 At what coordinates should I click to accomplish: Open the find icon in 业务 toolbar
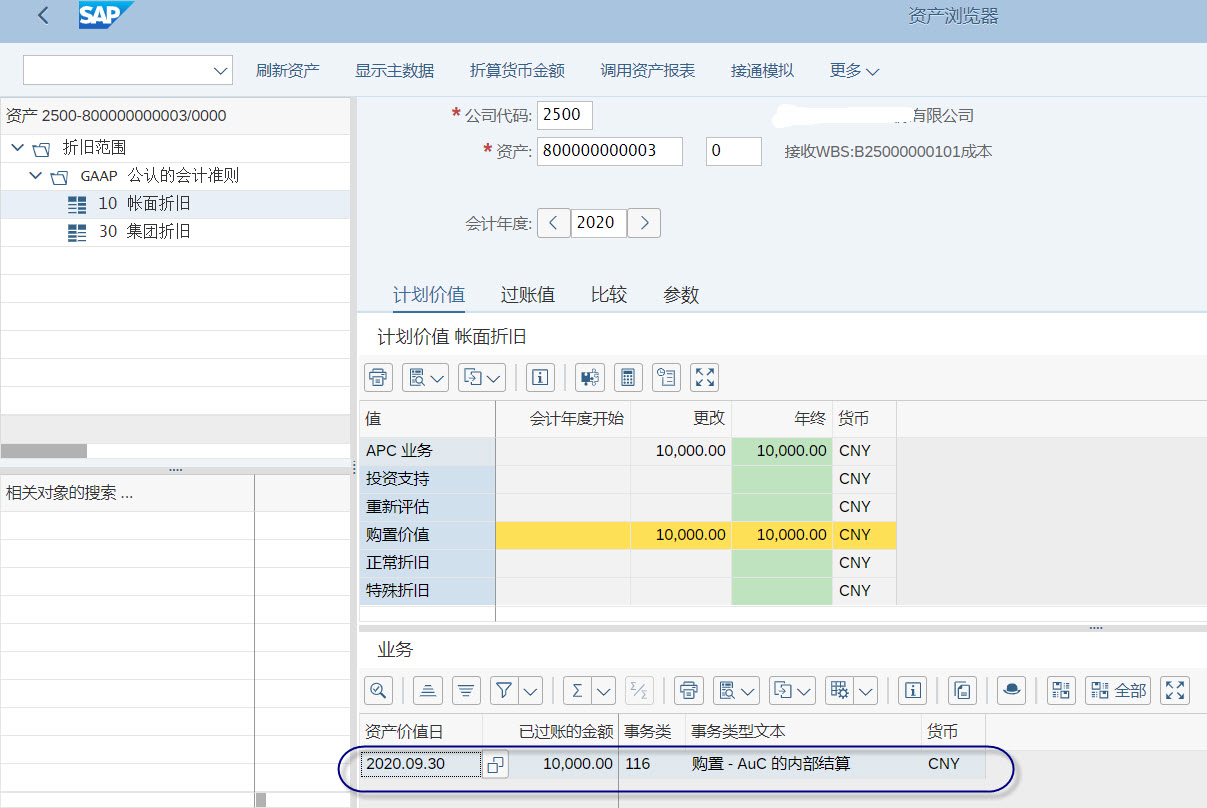coord(379,690)
